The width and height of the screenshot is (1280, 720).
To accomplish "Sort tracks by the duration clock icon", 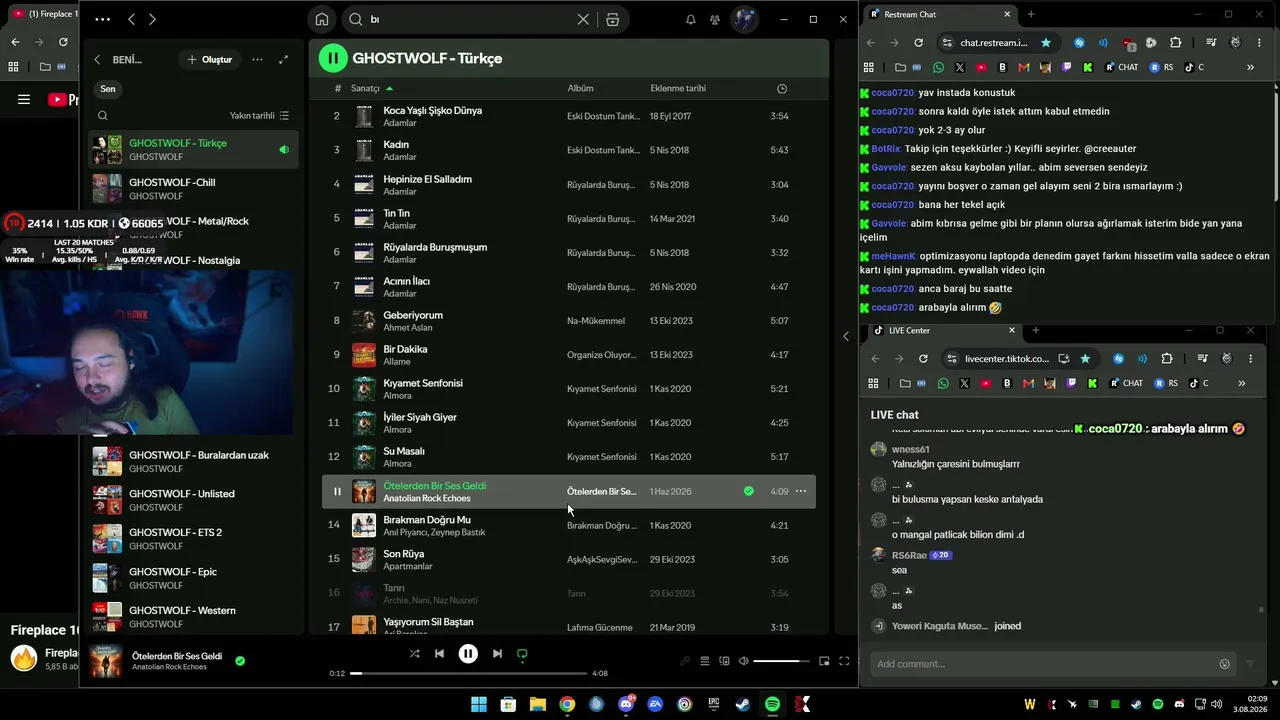I will point(782,88).
